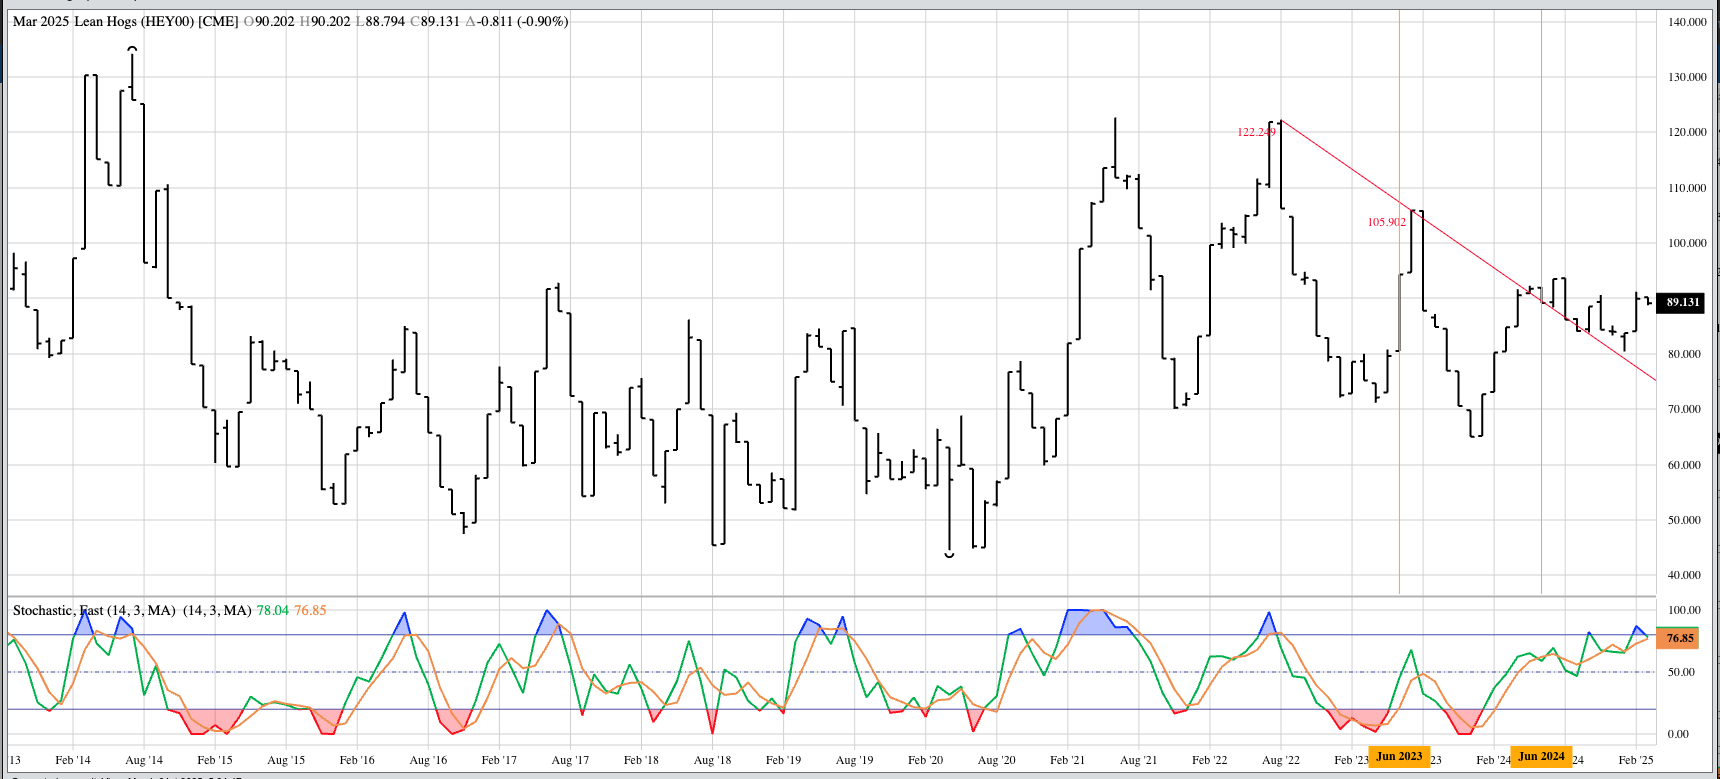This screenshot has height=779, width=1720.
Task: Select the 89.131 current price tag
Action: point(1682,302)
